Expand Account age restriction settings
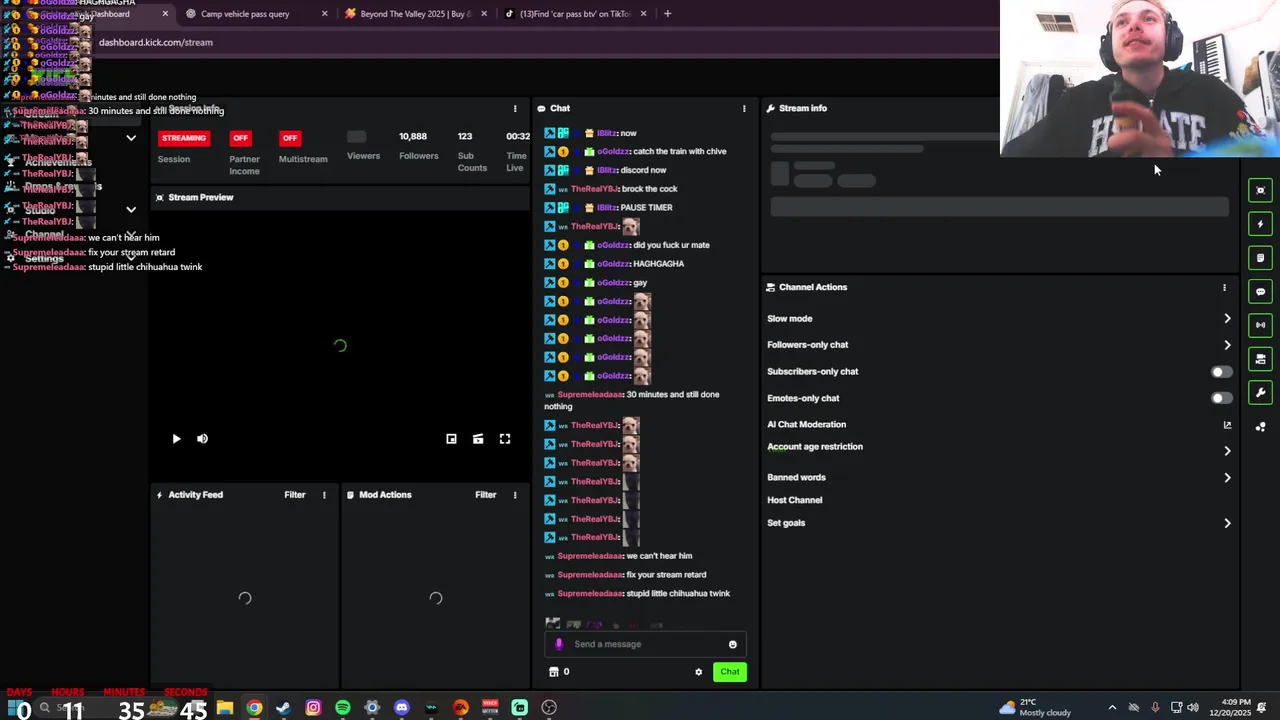 pos(1227,451)
